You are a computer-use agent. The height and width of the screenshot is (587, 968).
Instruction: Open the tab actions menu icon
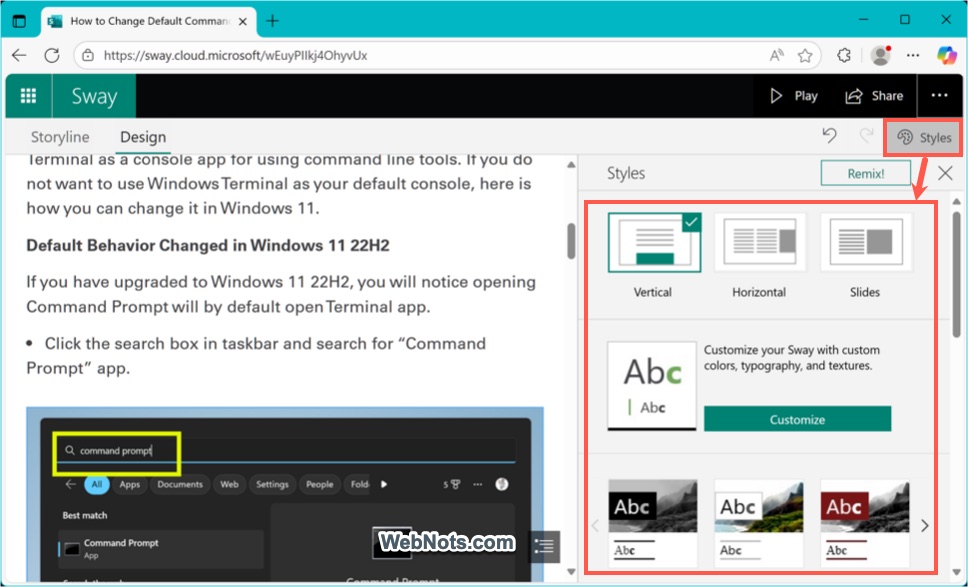point(20,20)
